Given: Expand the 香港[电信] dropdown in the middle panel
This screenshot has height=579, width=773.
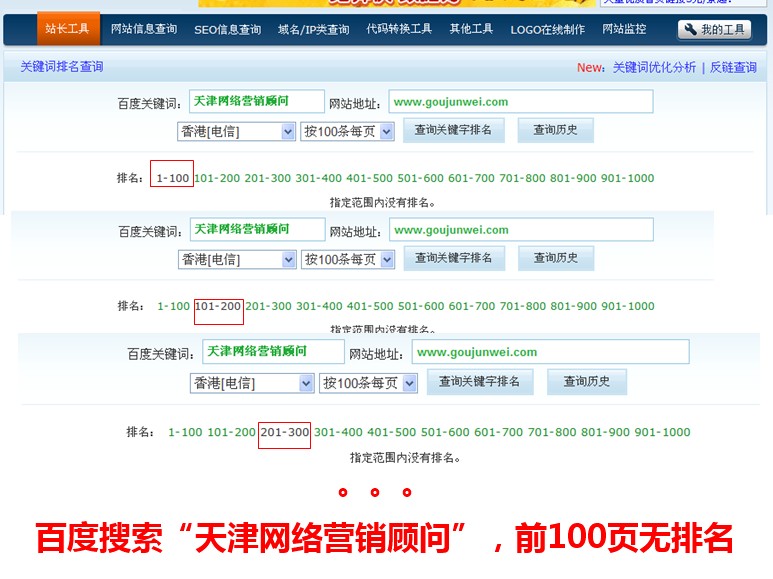Looking at the screenshot, I should click(x=237, y=259).
